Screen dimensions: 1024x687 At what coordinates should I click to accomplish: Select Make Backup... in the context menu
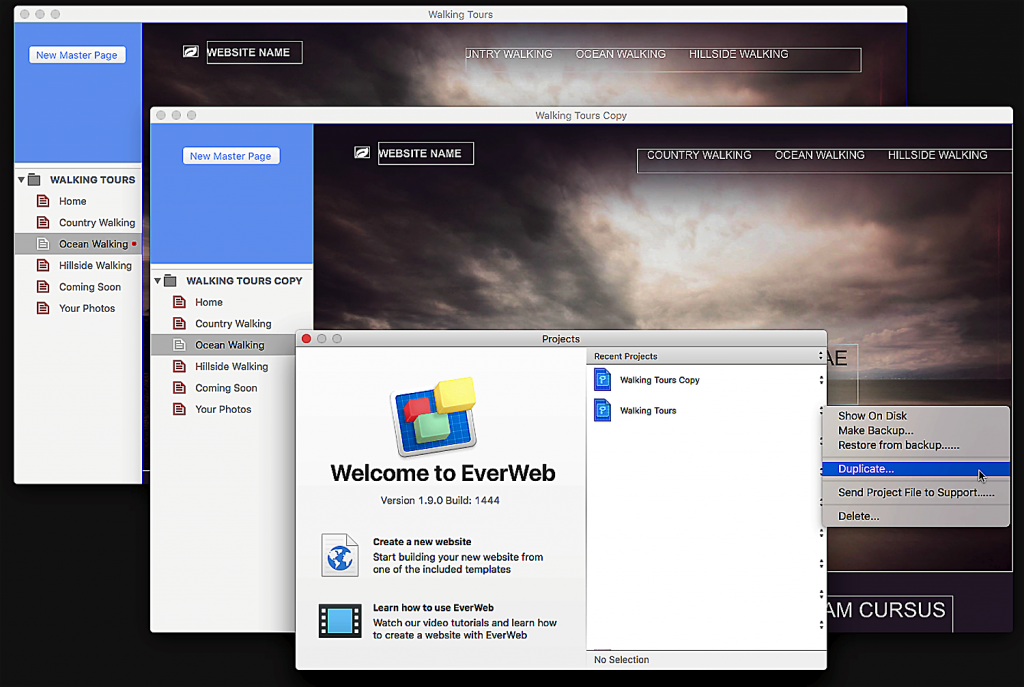875,430
